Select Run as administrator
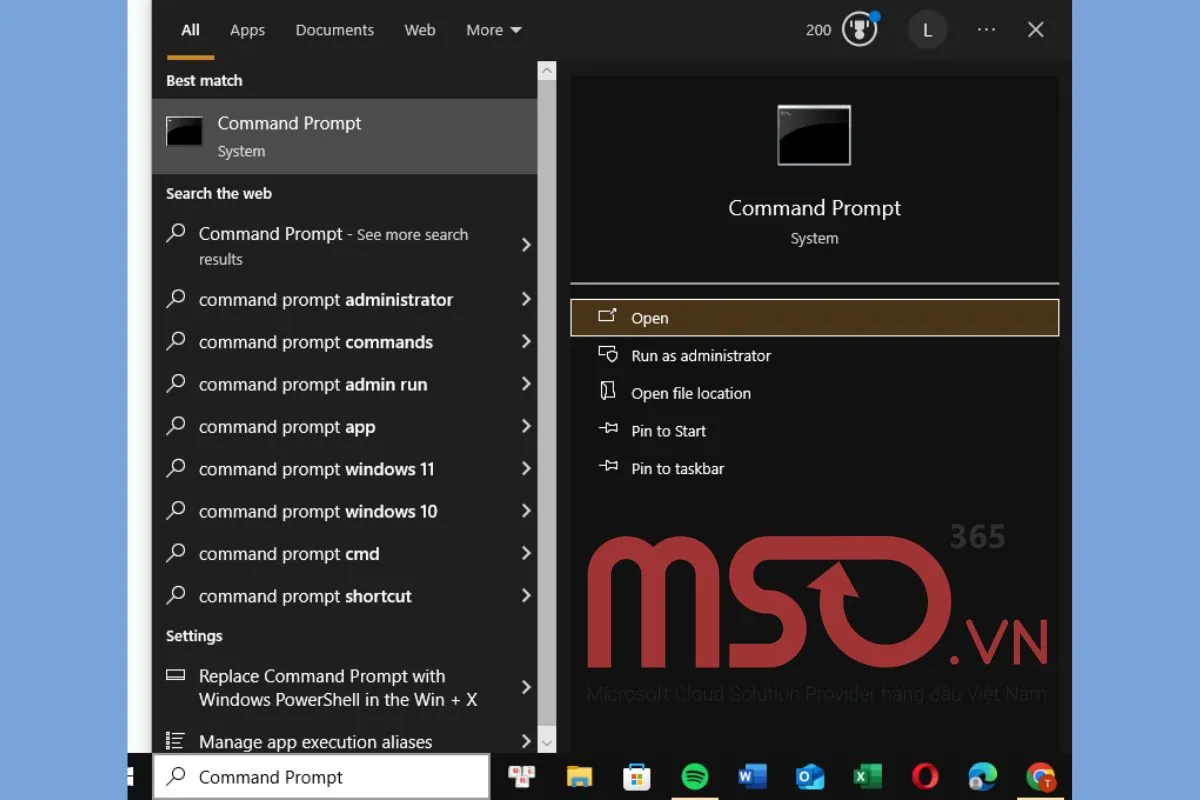Viewport: 1200px width, 800px height. [x=700, y=356]
